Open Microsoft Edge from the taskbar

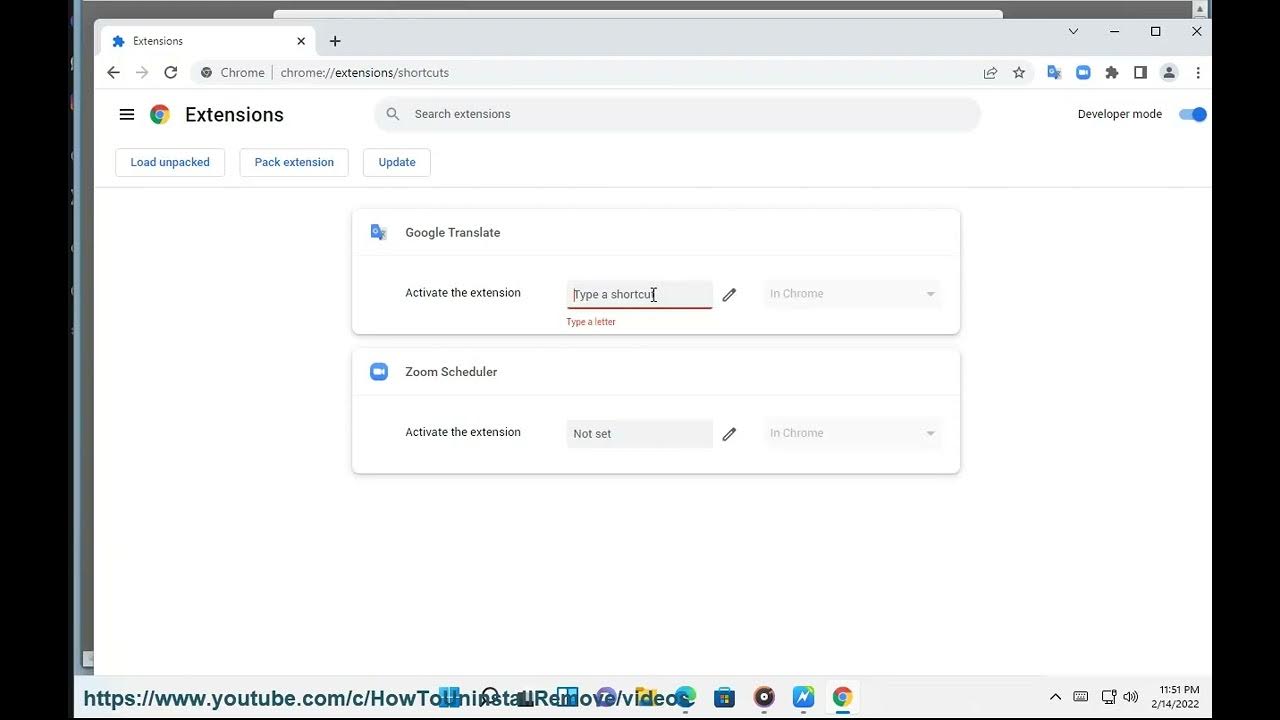click(686, 697)
